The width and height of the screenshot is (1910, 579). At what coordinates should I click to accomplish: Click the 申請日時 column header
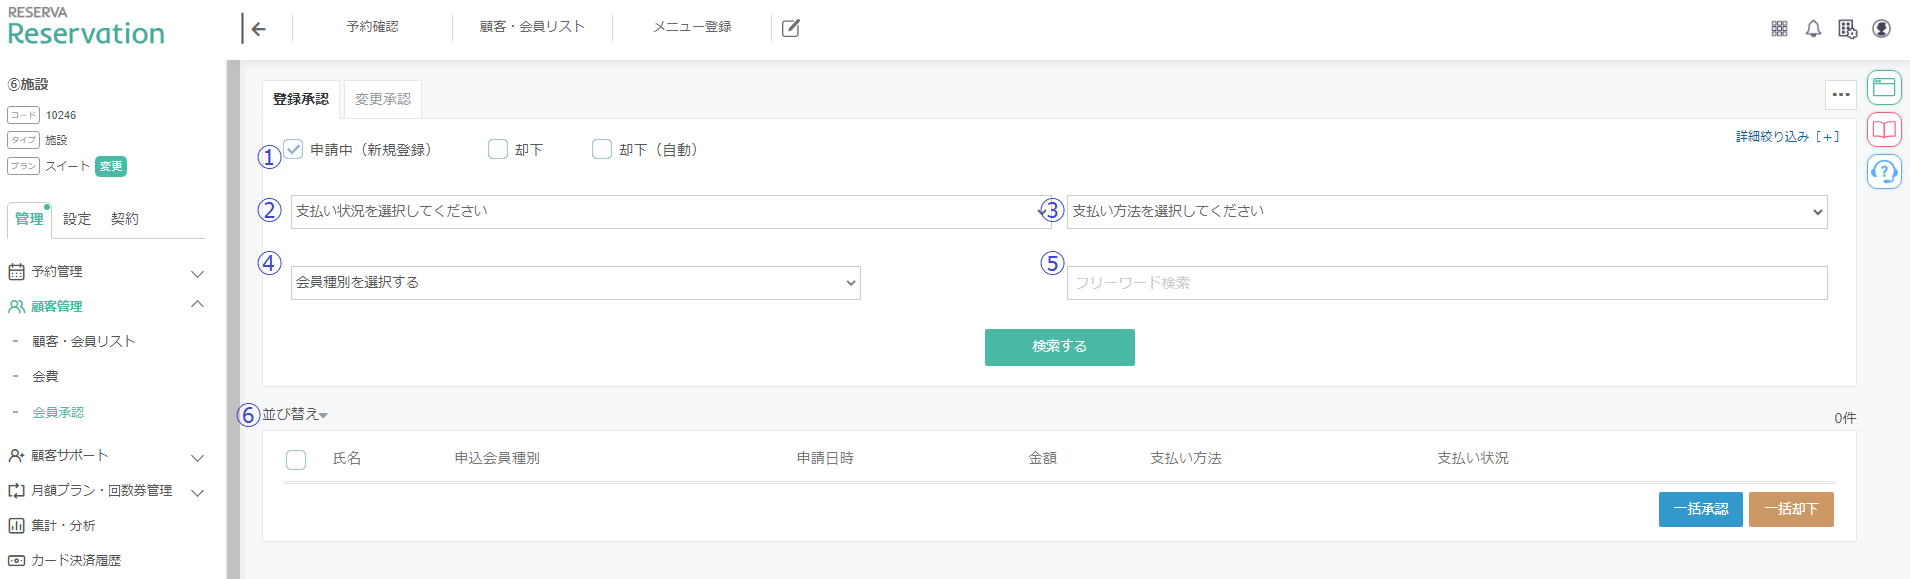pyautogui.click(x=825, y=458)
